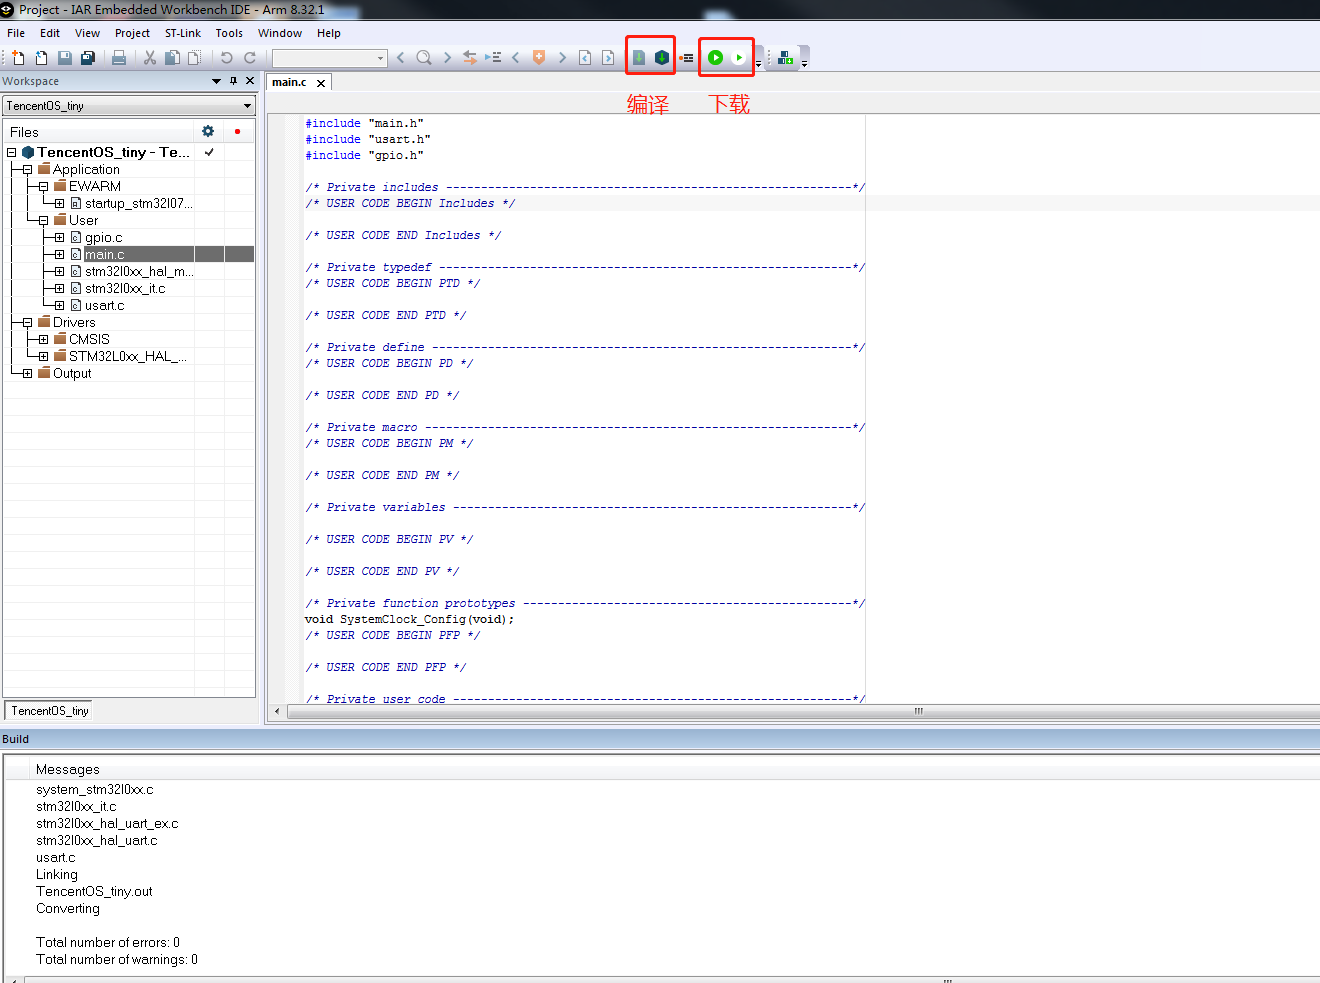Click the red dot column header
This screenshot has width=1320, height=983.
pyautogui.click(x=237, y=131)
